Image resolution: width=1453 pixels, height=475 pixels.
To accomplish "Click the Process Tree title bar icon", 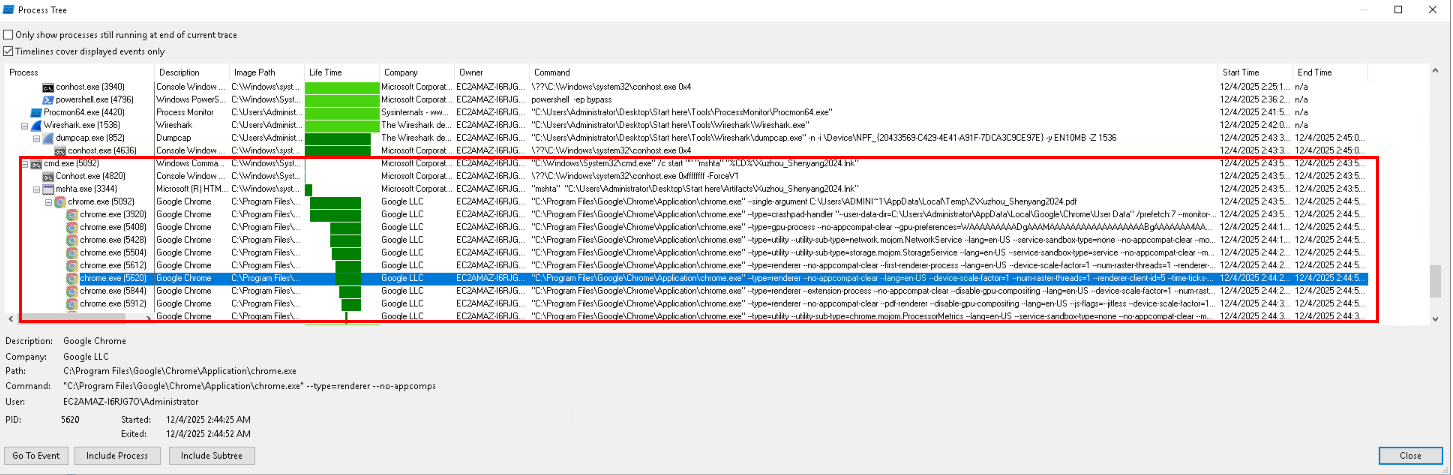I will (x=8, y=10).
